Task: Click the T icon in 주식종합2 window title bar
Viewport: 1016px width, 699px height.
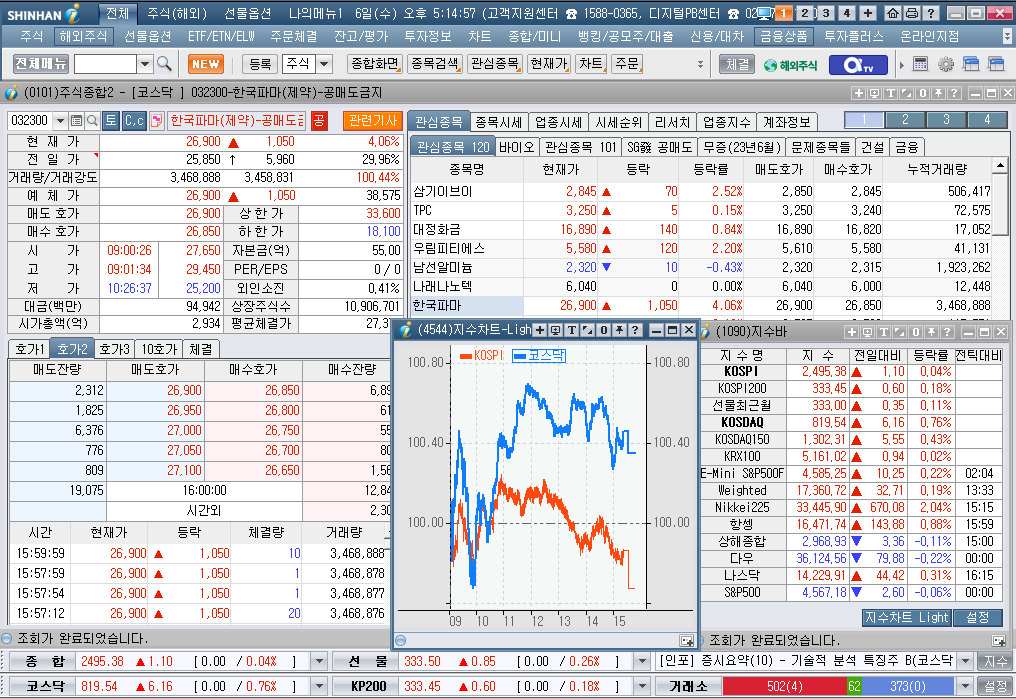Action: point(890,93)
